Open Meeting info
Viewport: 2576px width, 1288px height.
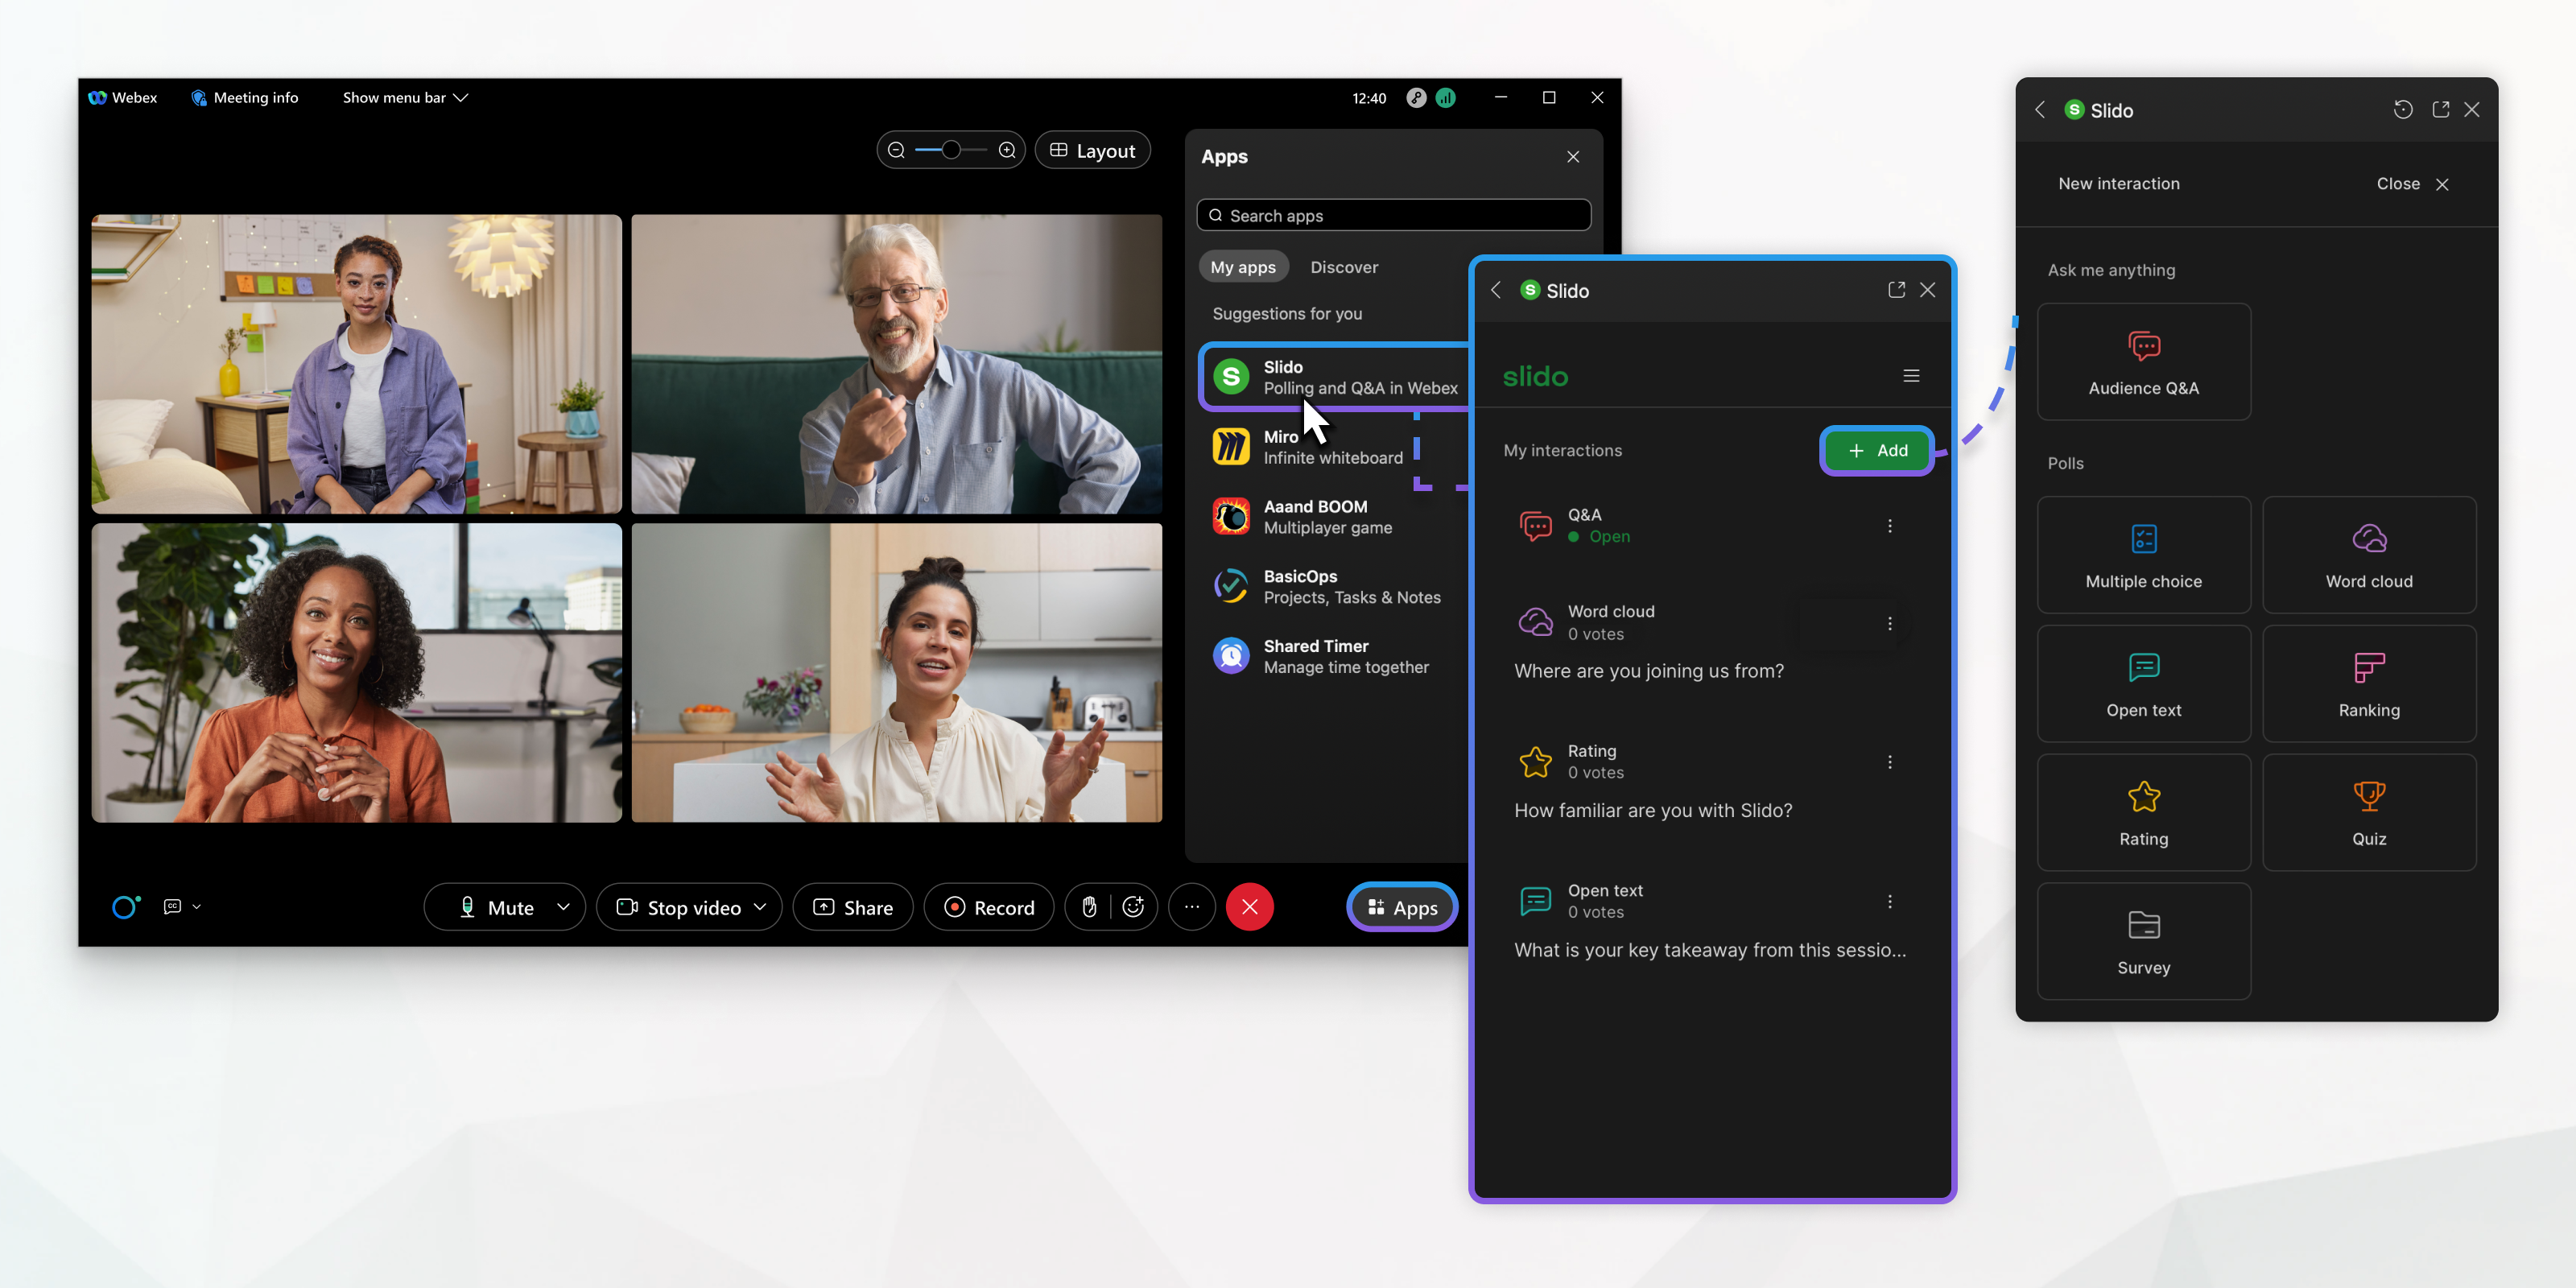tap(245, 98)
